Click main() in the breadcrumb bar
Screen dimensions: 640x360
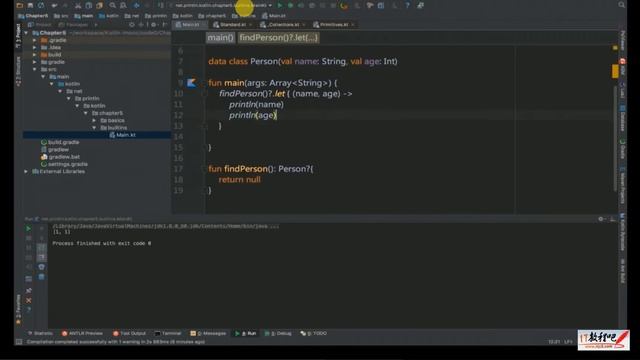(x=220, y=38)
